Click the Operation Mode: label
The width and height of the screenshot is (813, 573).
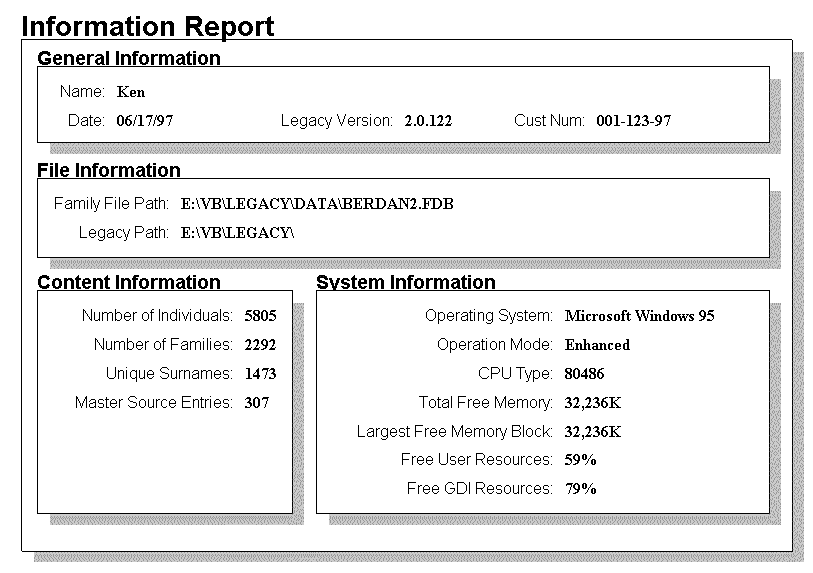(x=495, y=344)
